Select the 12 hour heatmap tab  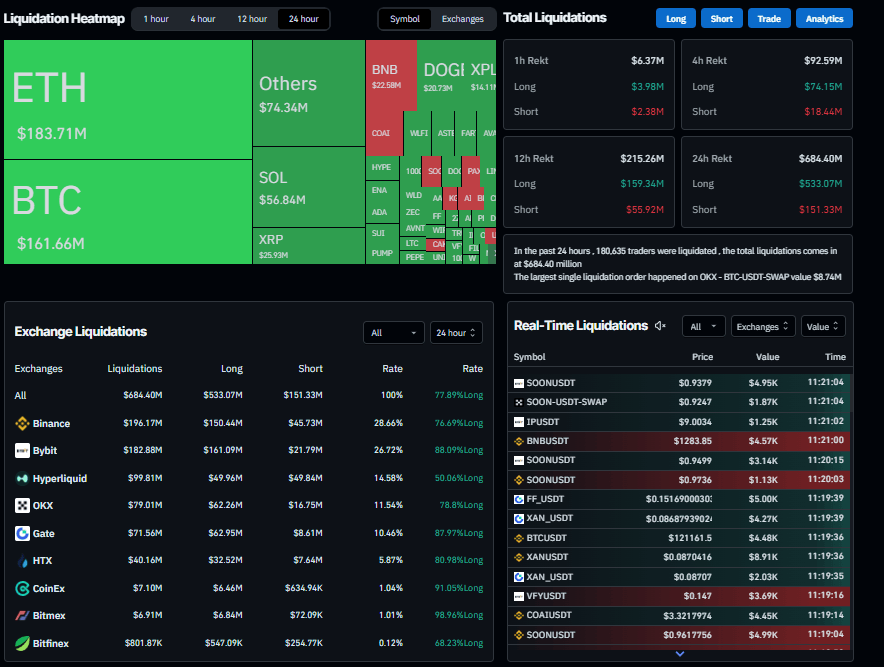[x=252, y=19]
